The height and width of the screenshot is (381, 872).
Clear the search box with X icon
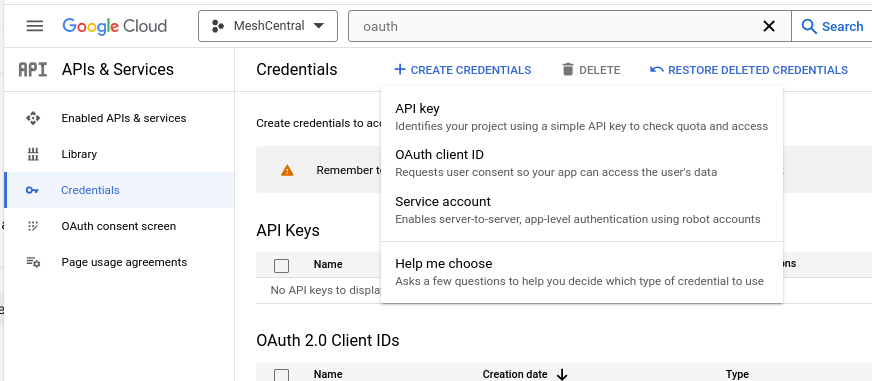coord(769,26)
